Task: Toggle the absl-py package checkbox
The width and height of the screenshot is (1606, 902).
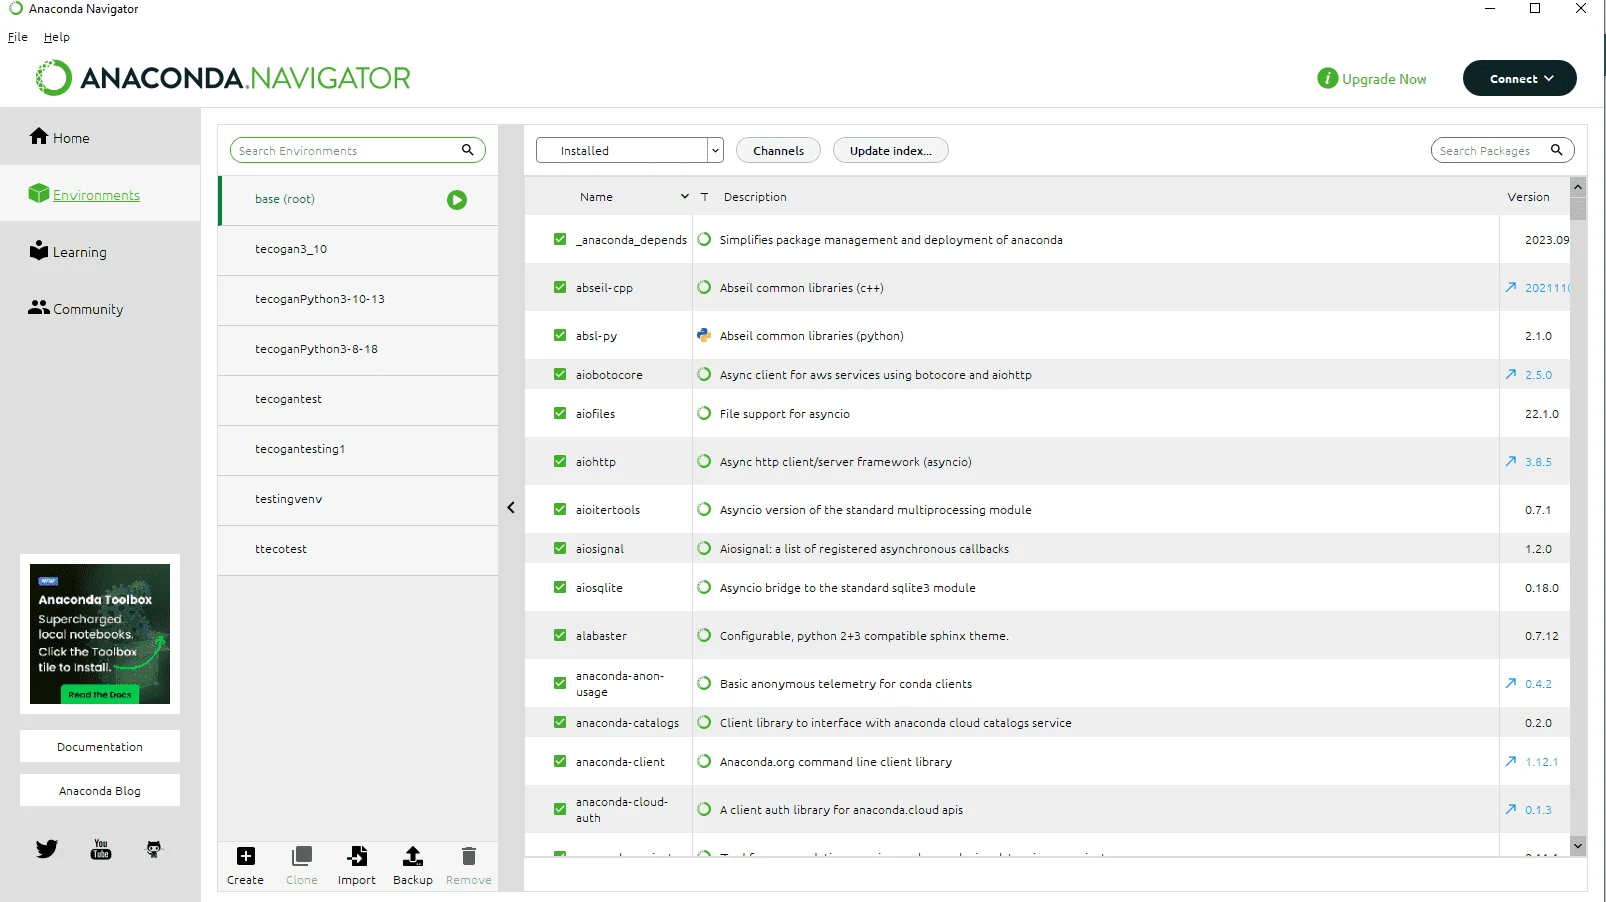Action: click(x=560, y=335)
